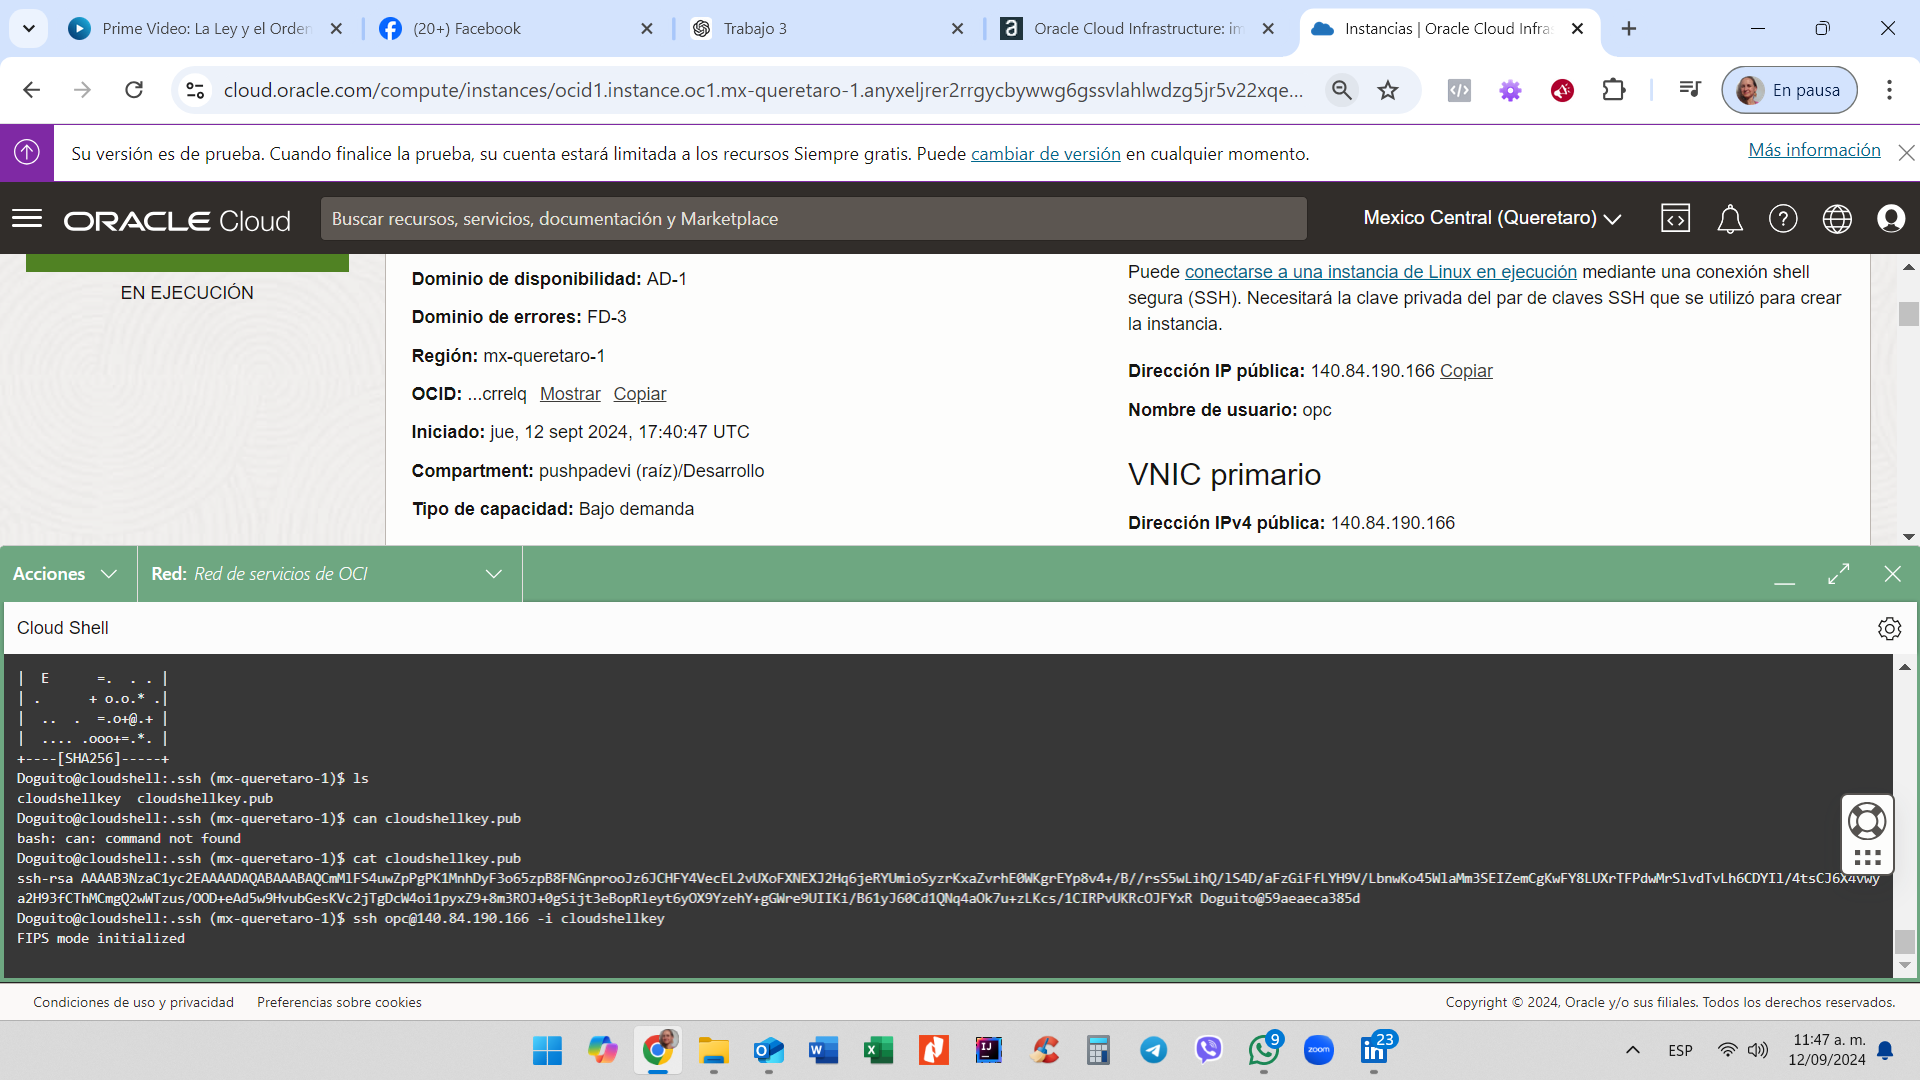Expand the Acciones dropdown in Cloud Shell
Screen dimensions: 1920x1080
tap(65, 574)
